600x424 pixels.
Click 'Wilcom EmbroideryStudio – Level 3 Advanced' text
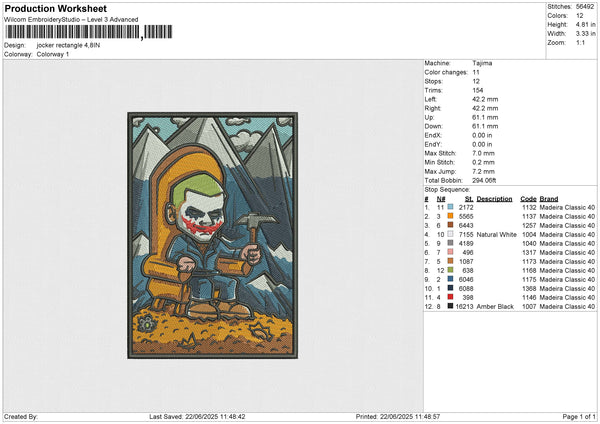pyautogui.click(x=71, y=20)
